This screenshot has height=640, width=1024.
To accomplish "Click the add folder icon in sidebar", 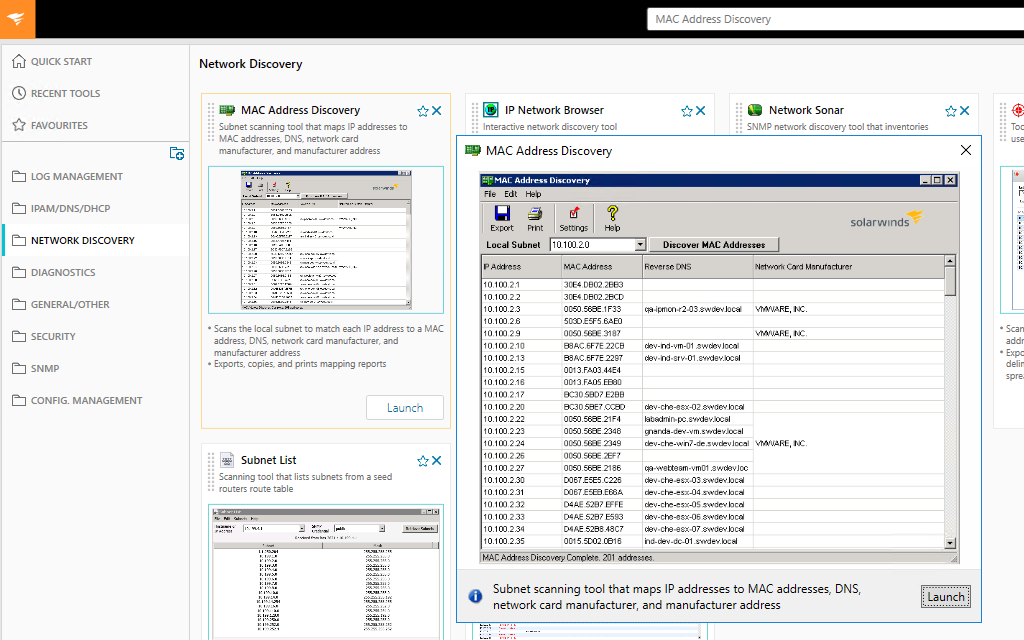I will [176, 153].
